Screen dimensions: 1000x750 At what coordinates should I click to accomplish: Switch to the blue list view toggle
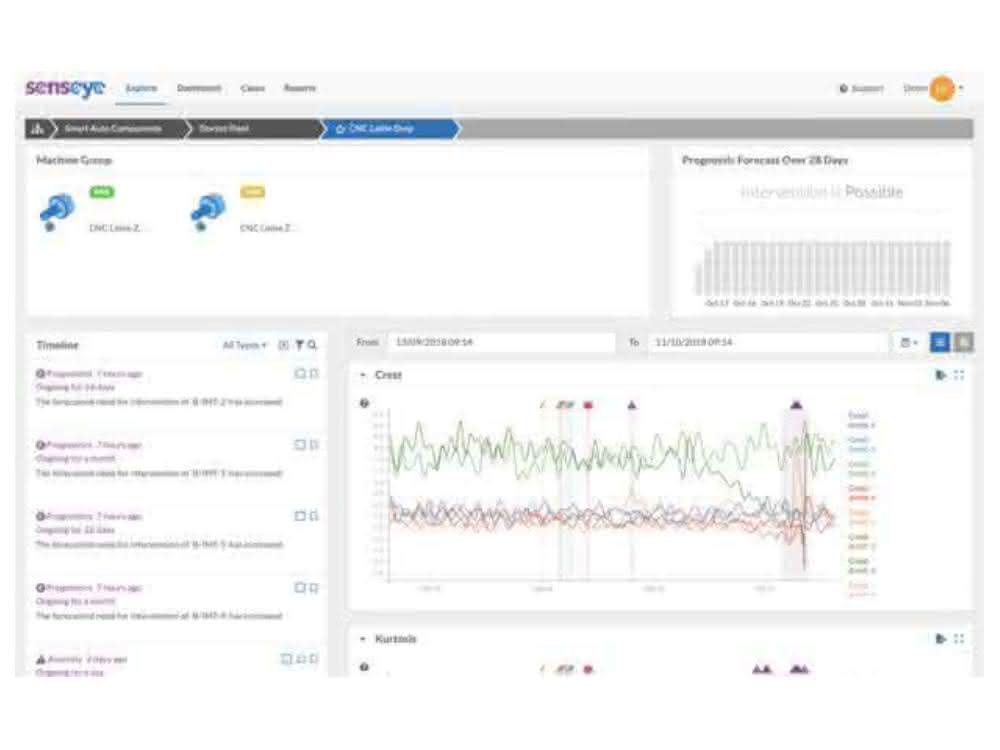(940, 342)
